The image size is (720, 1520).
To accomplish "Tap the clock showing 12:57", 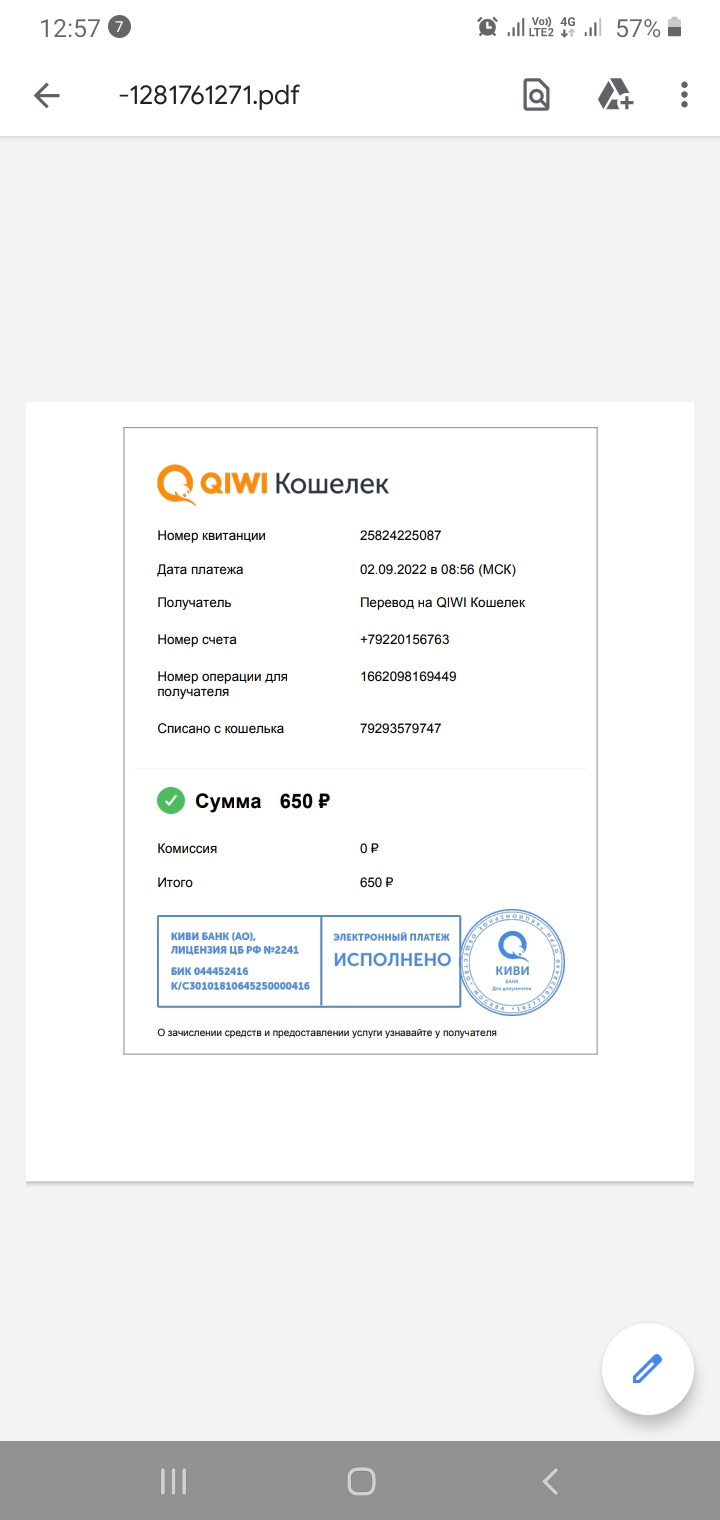I will [70, 28].
